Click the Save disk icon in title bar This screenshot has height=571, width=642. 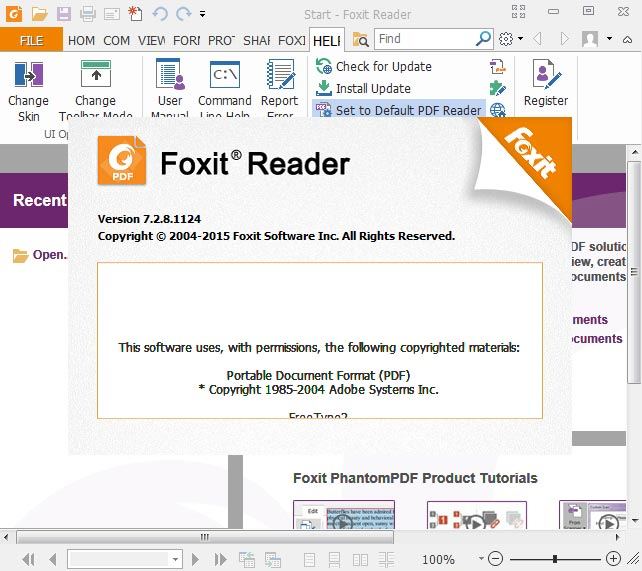click(64, 14)
